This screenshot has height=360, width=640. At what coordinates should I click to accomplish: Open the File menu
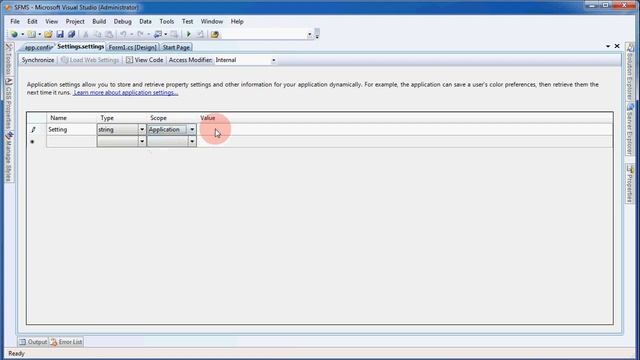[x=15, y=21]
